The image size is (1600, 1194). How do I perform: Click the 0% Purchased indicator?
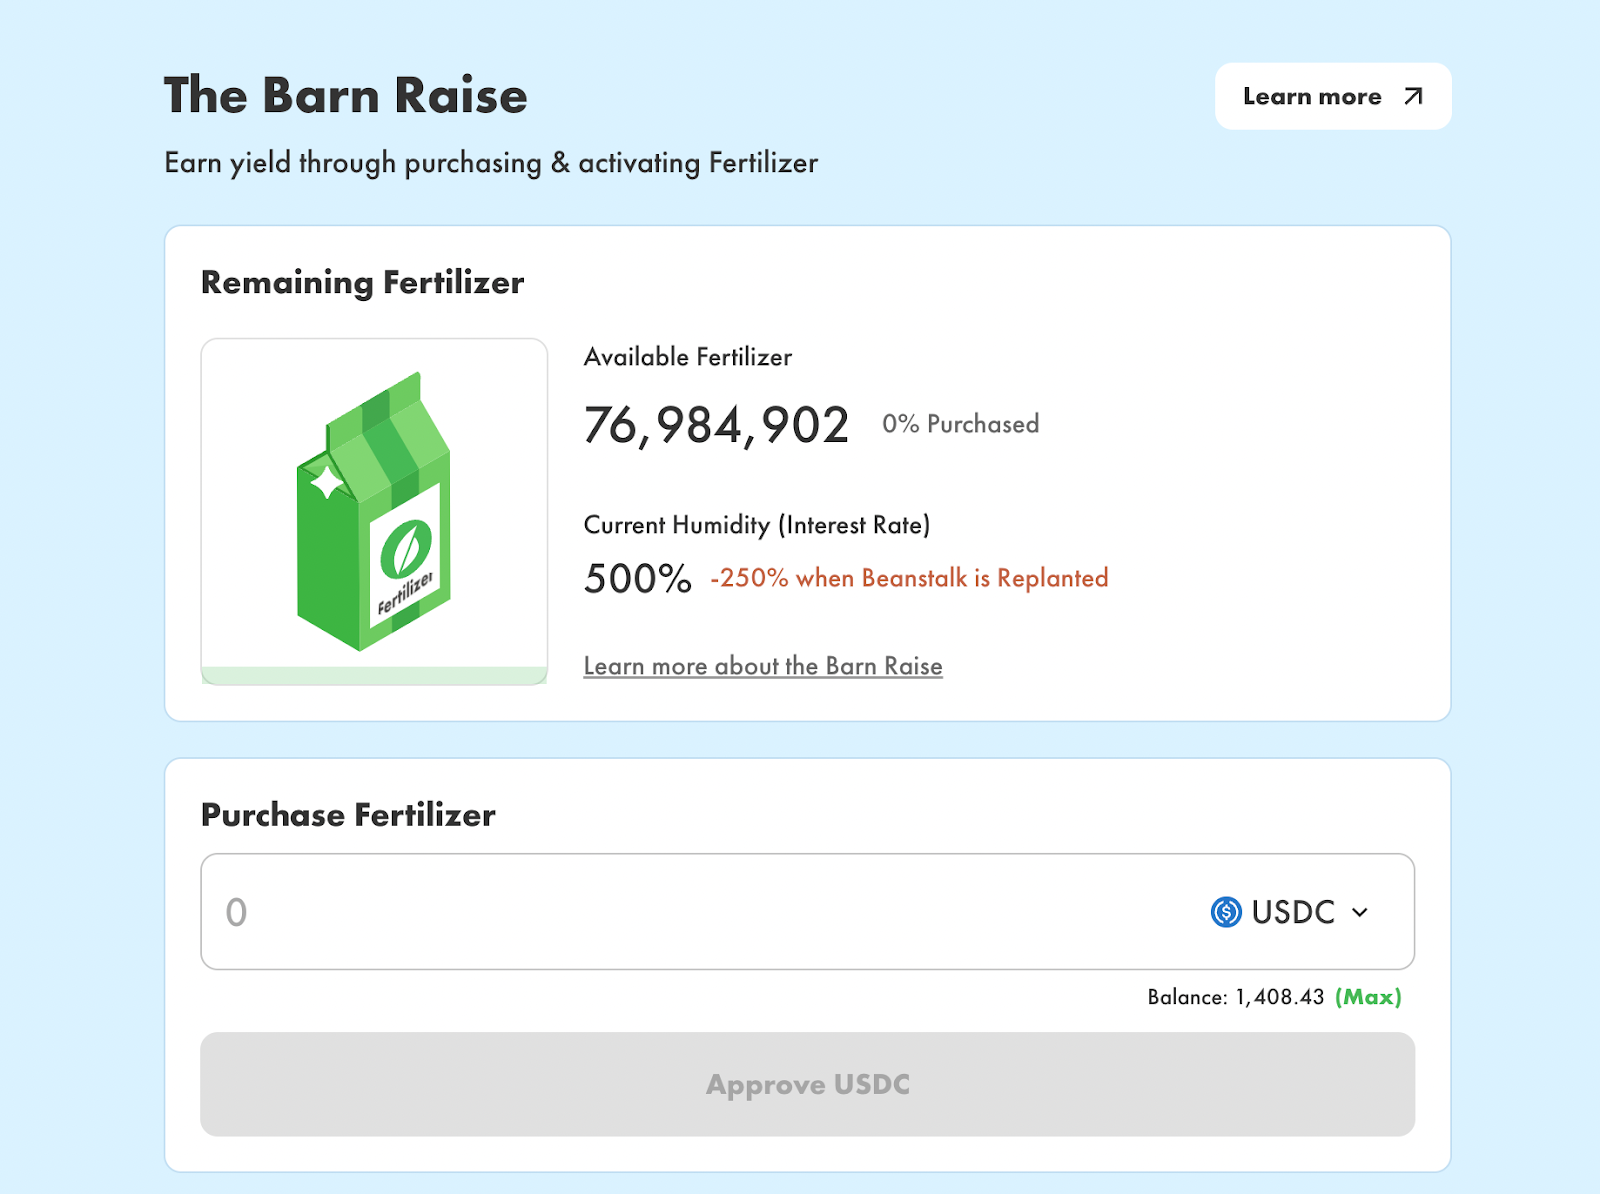click(960, 424)
